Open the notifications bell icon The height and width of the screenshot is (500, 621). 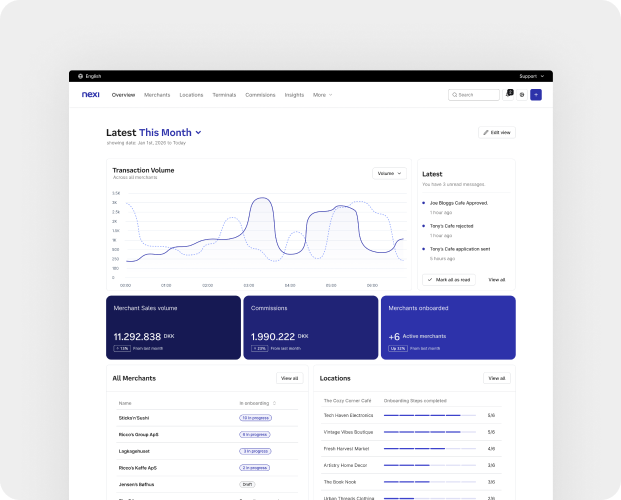point(508,95)
